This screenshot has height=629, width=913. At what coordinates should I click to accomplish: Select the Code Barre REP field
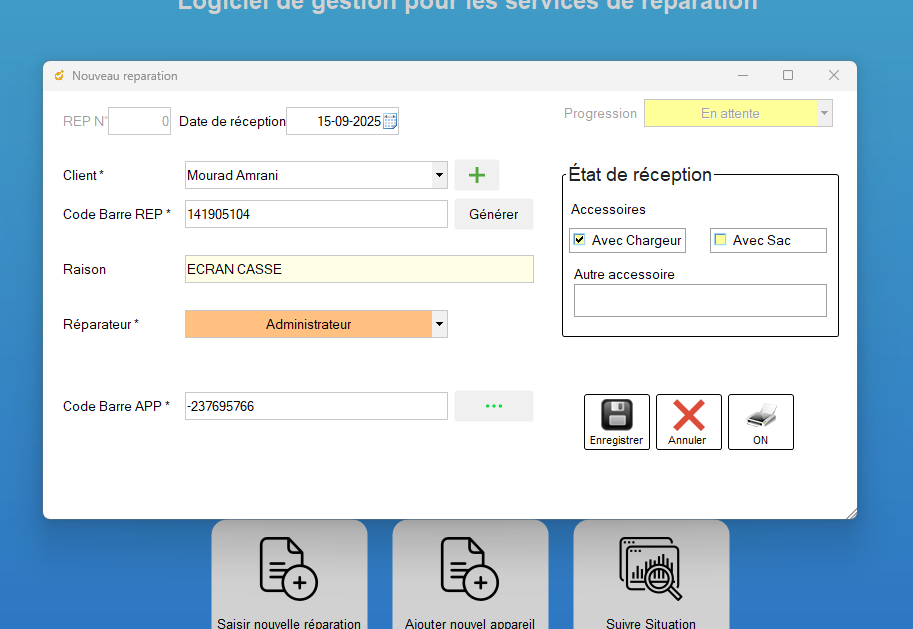click(x=316, y=214)
